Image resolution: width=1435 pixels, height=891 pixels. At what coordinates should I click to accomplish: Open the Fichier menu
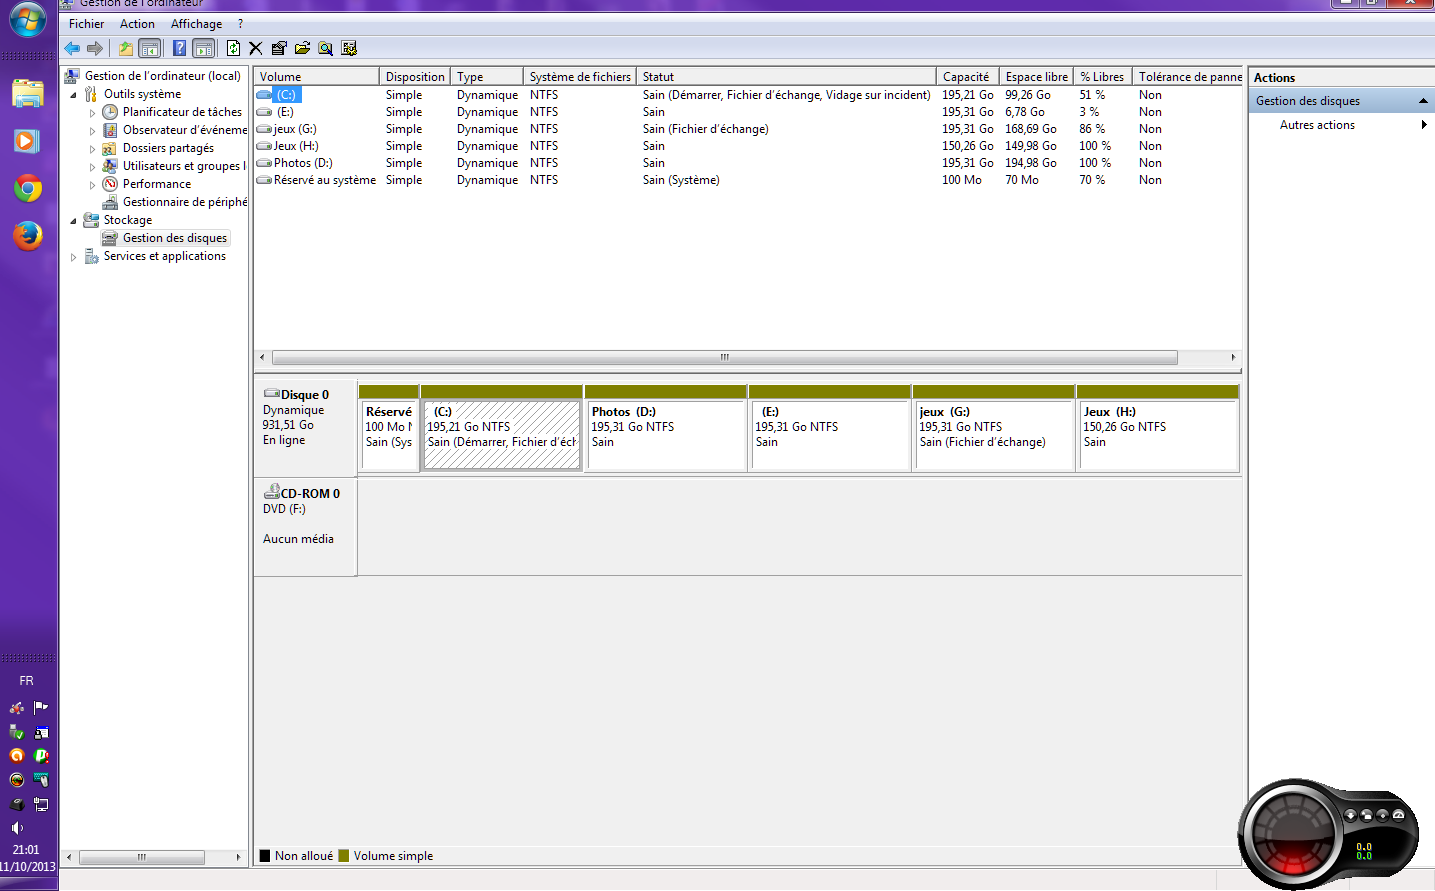pos(86,24)
